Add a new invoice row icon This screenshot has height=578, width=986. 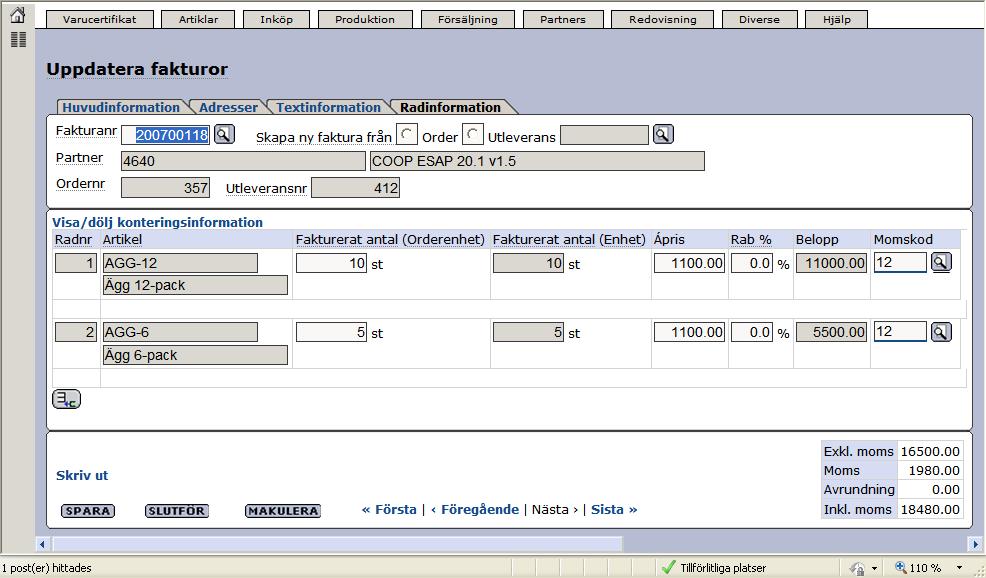66,399
